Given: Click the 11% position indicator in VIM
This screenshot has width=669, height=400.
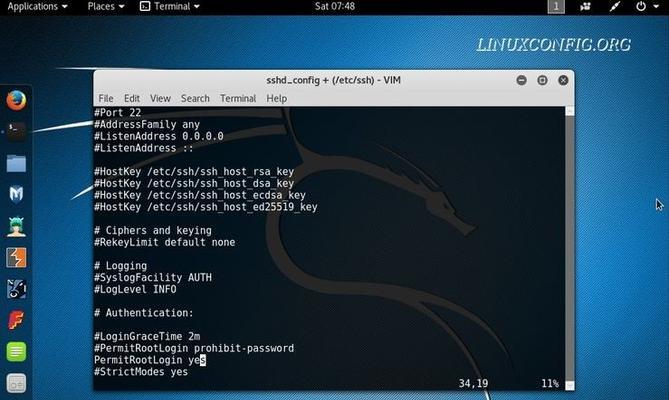Looking at the screenshot, I should point(550,384).
